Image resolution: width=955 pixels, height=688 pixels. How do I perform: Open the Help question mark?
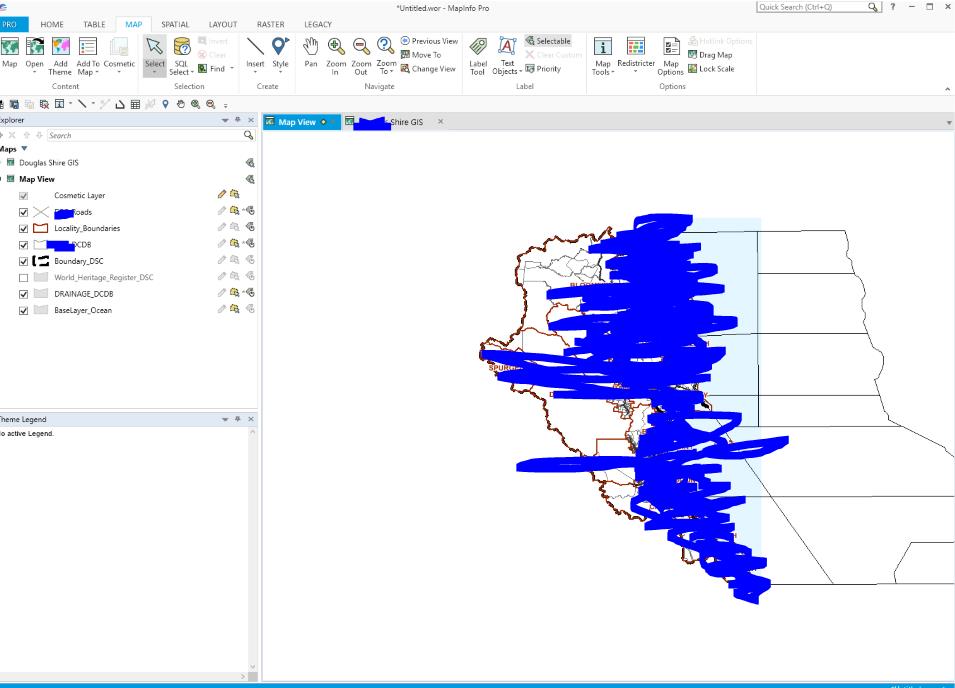point(892,7)
